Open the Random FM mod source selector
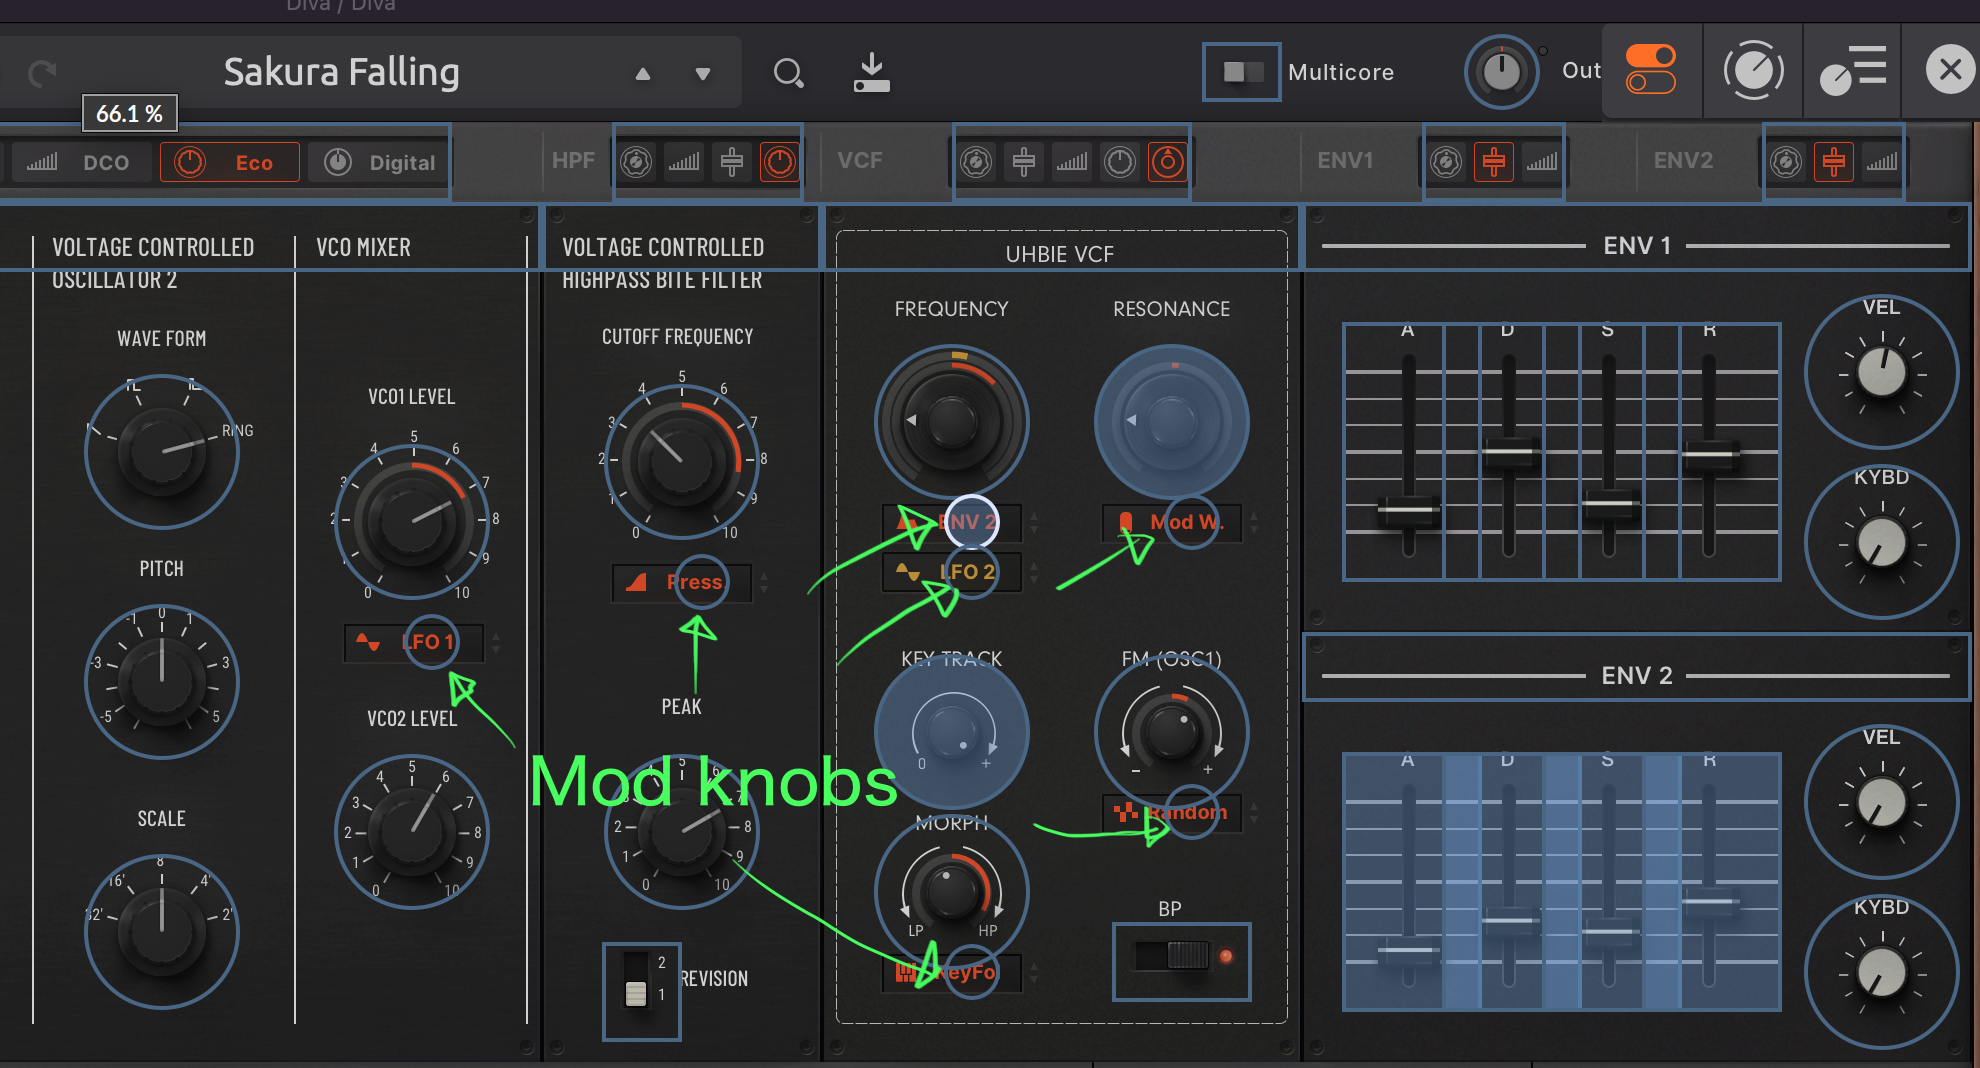The height and width of the screenshot is (1068, 1980). (x=1172, y=812)
